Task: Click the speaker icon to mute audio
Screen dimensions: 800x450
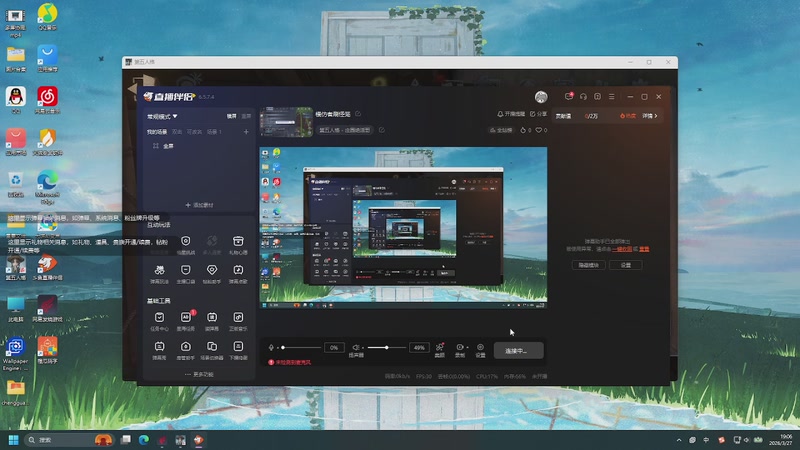Action: [x=356, y=347]
